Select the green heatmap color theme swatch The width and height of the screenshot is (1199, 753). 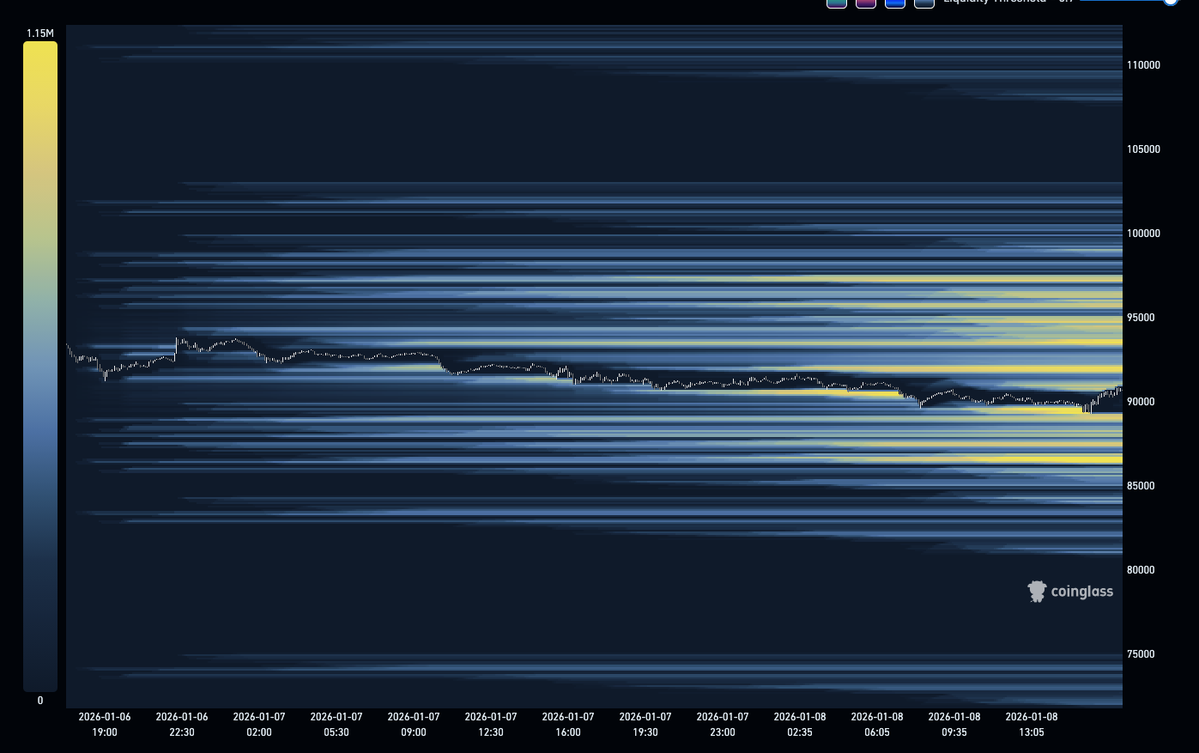pyautogui.click(x=837, y=3)
